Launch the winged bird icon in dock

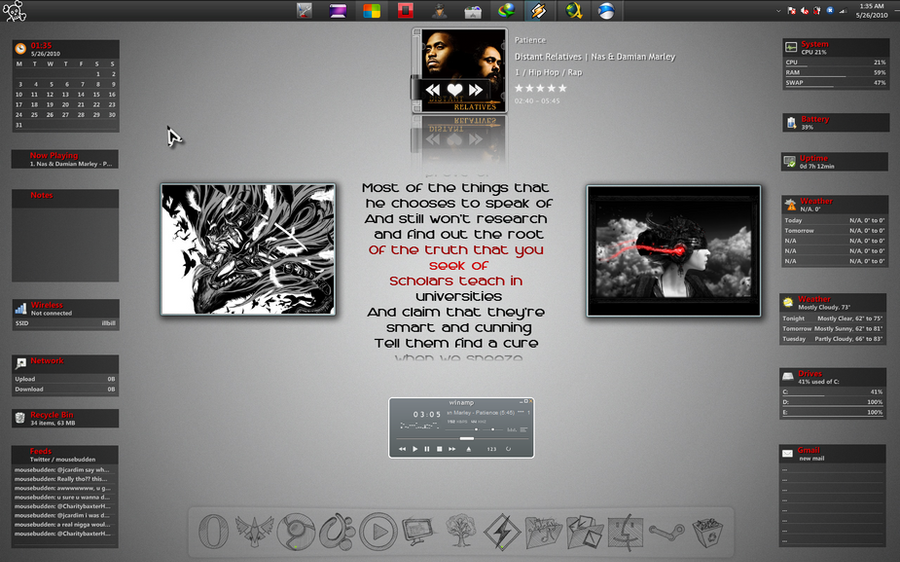[254, 531]
